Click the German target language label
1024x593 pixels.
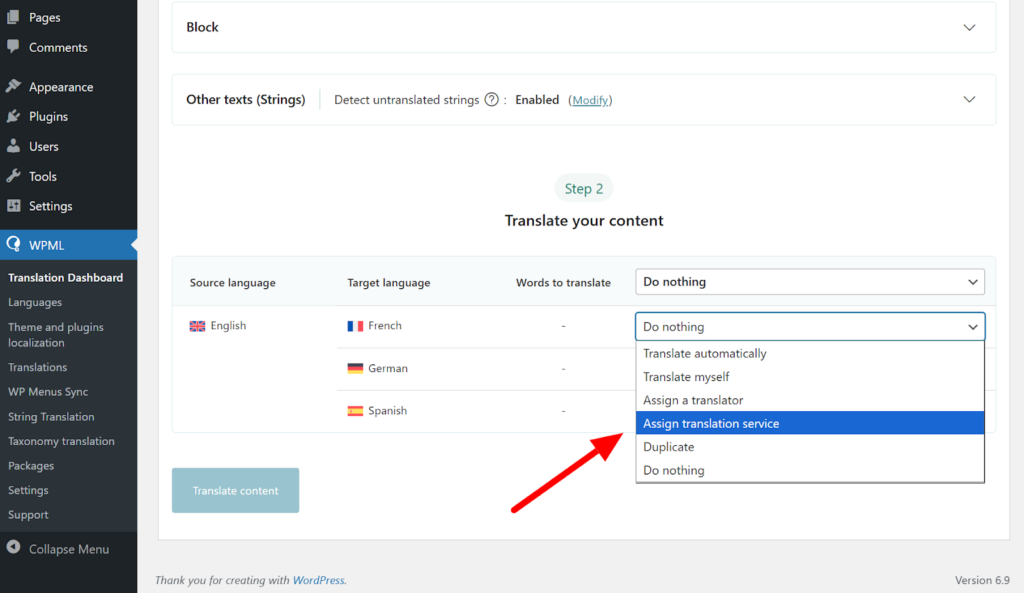pyautogui.click(x=388, y=368)
